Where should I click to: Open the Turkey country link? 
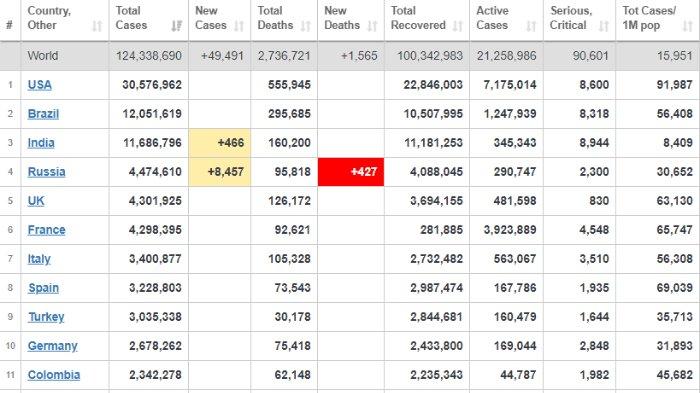point(46,317)
